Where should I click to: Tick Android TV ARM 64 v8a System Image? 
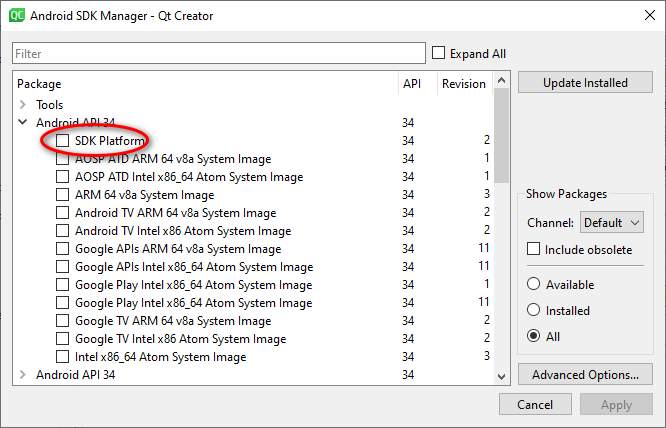[62, 212]
